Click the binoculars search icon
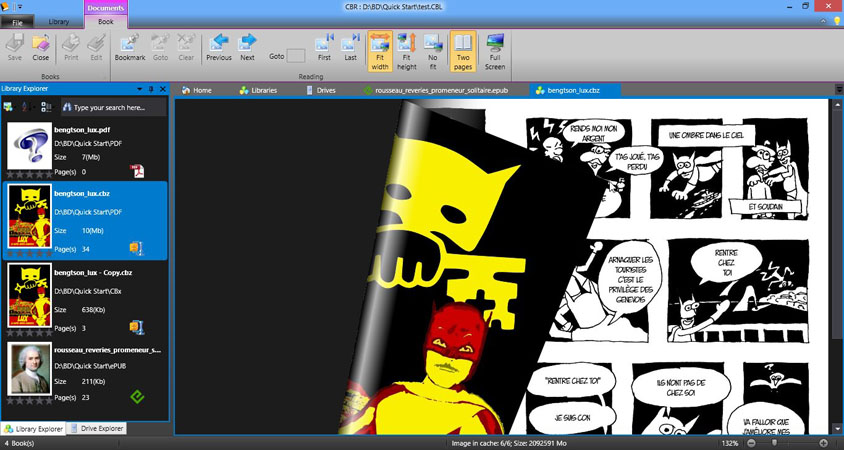This screenshot has height=450, width=844. click(x=67, y=107)
